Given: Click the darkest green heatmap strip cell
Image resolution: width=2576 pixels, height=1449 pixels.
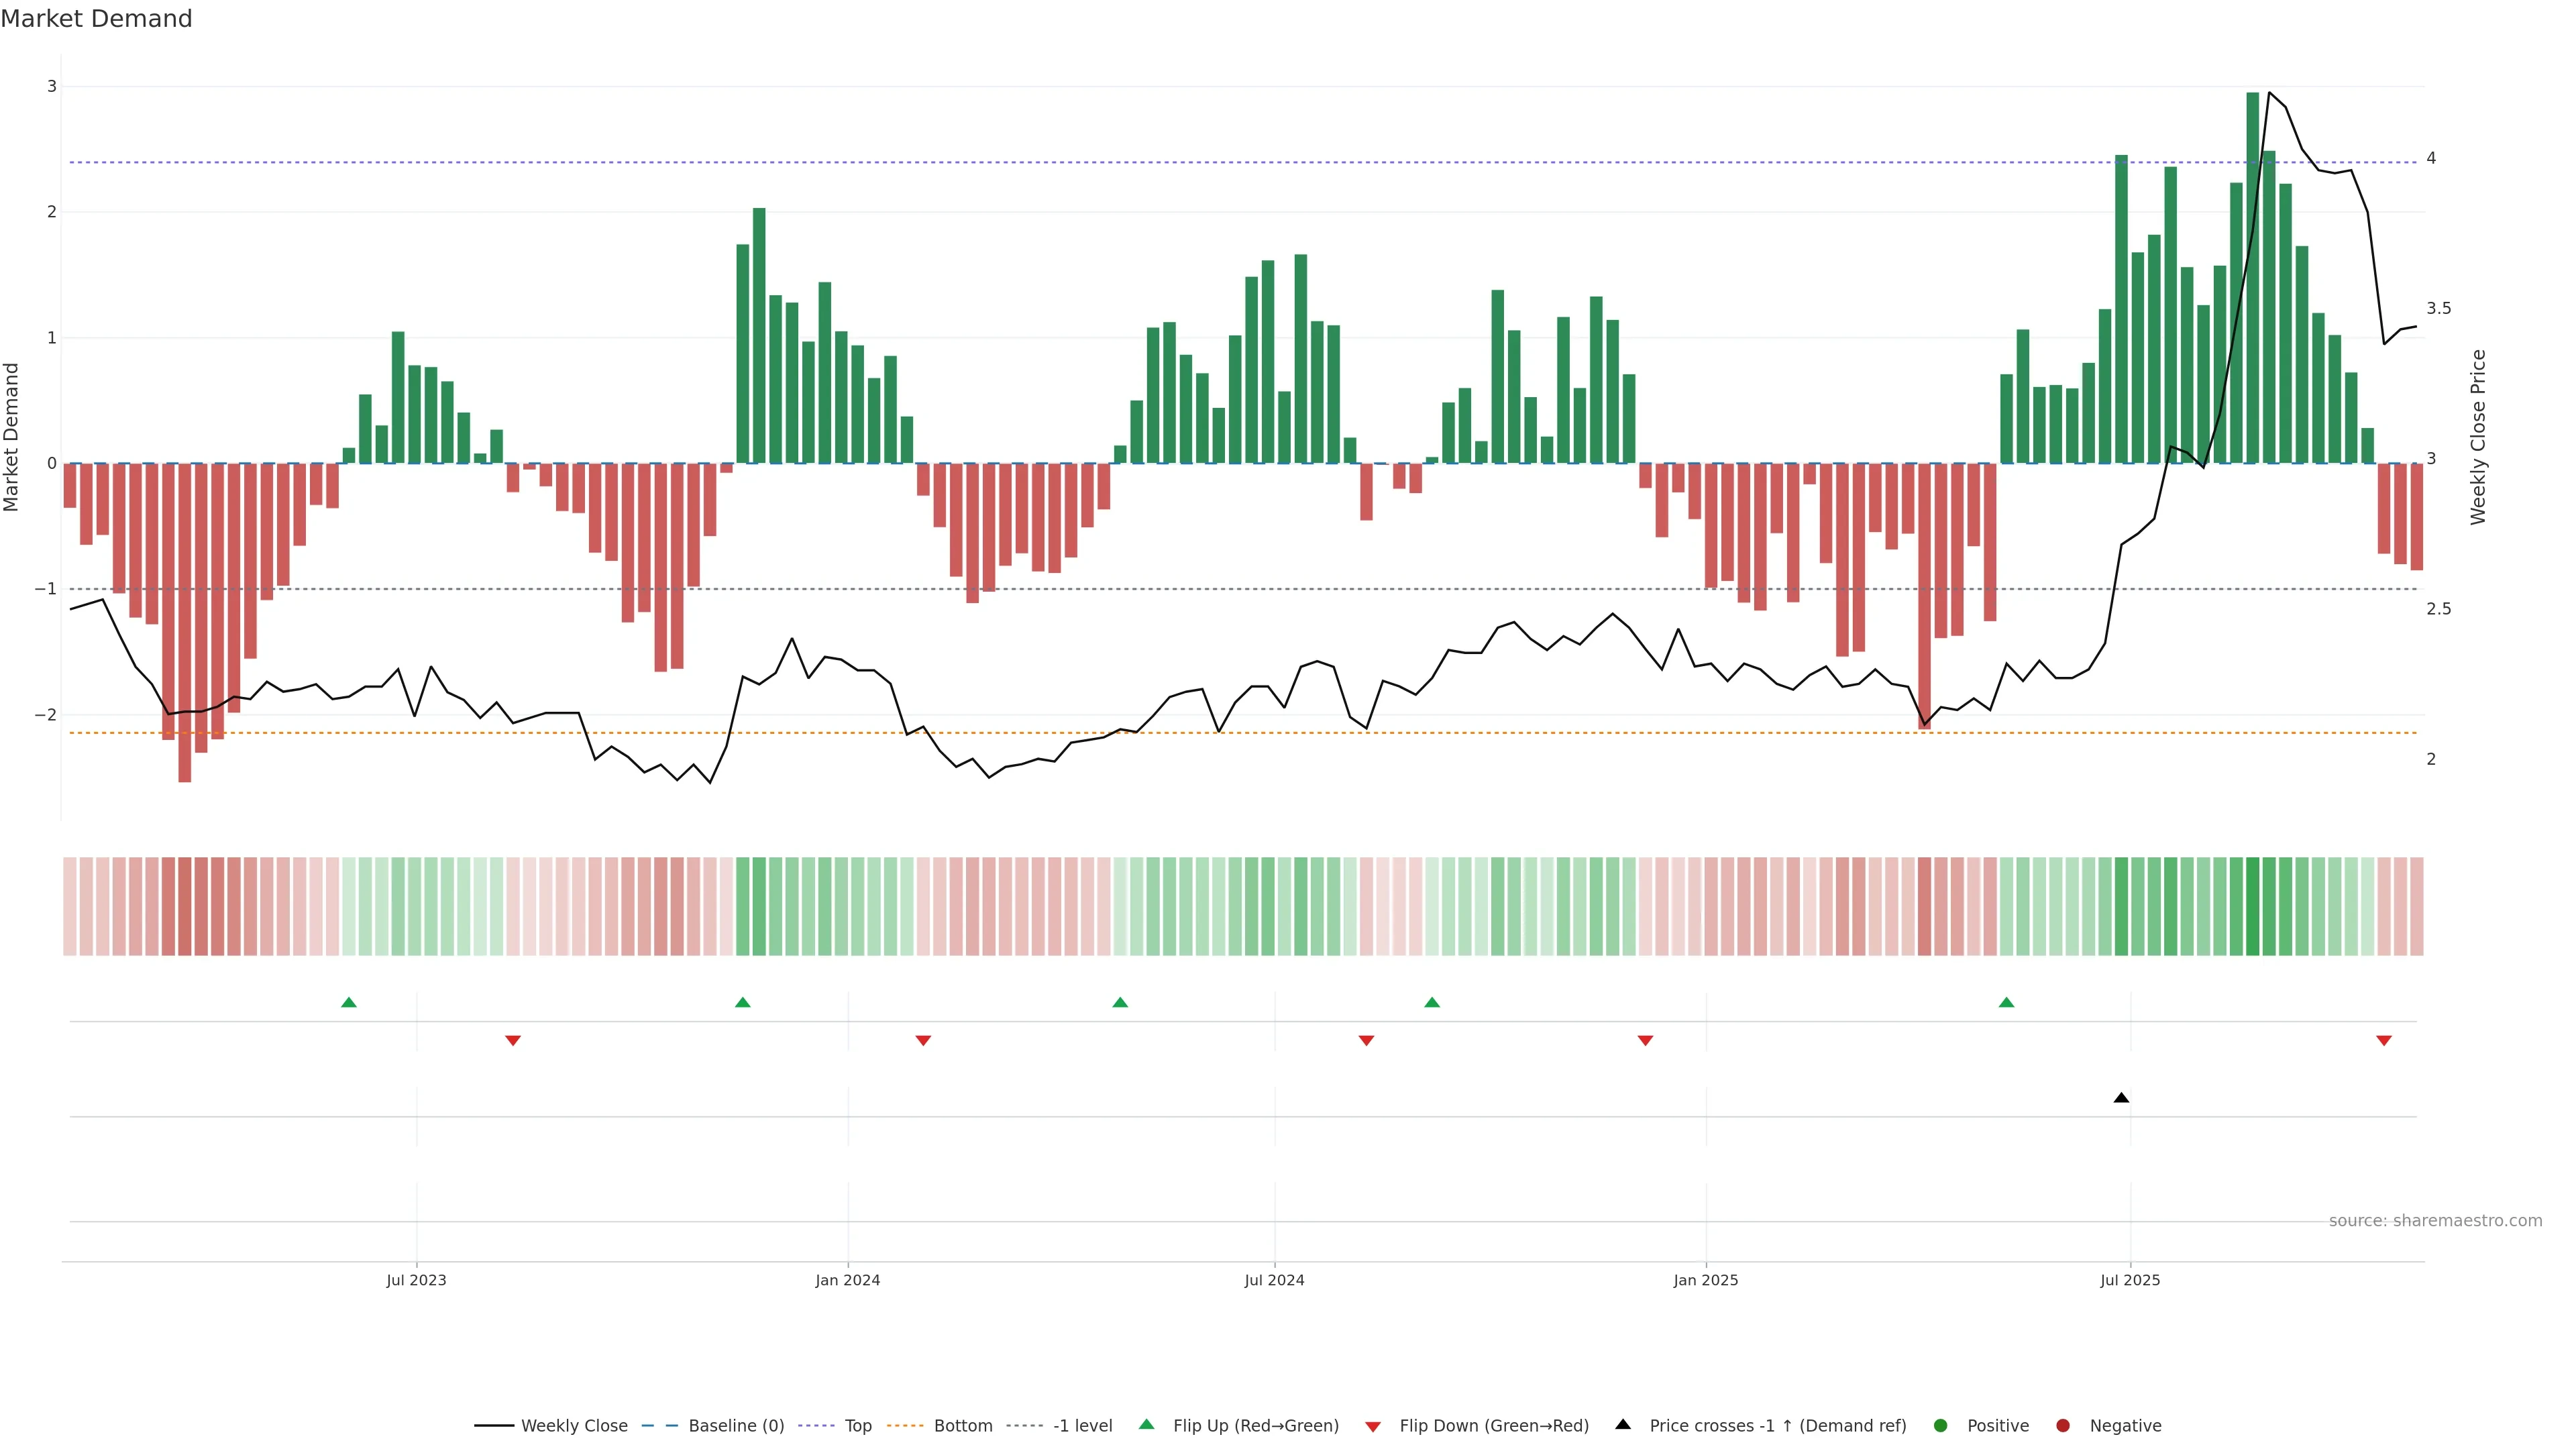Looking at the screenshot, I should point(2253,906).
